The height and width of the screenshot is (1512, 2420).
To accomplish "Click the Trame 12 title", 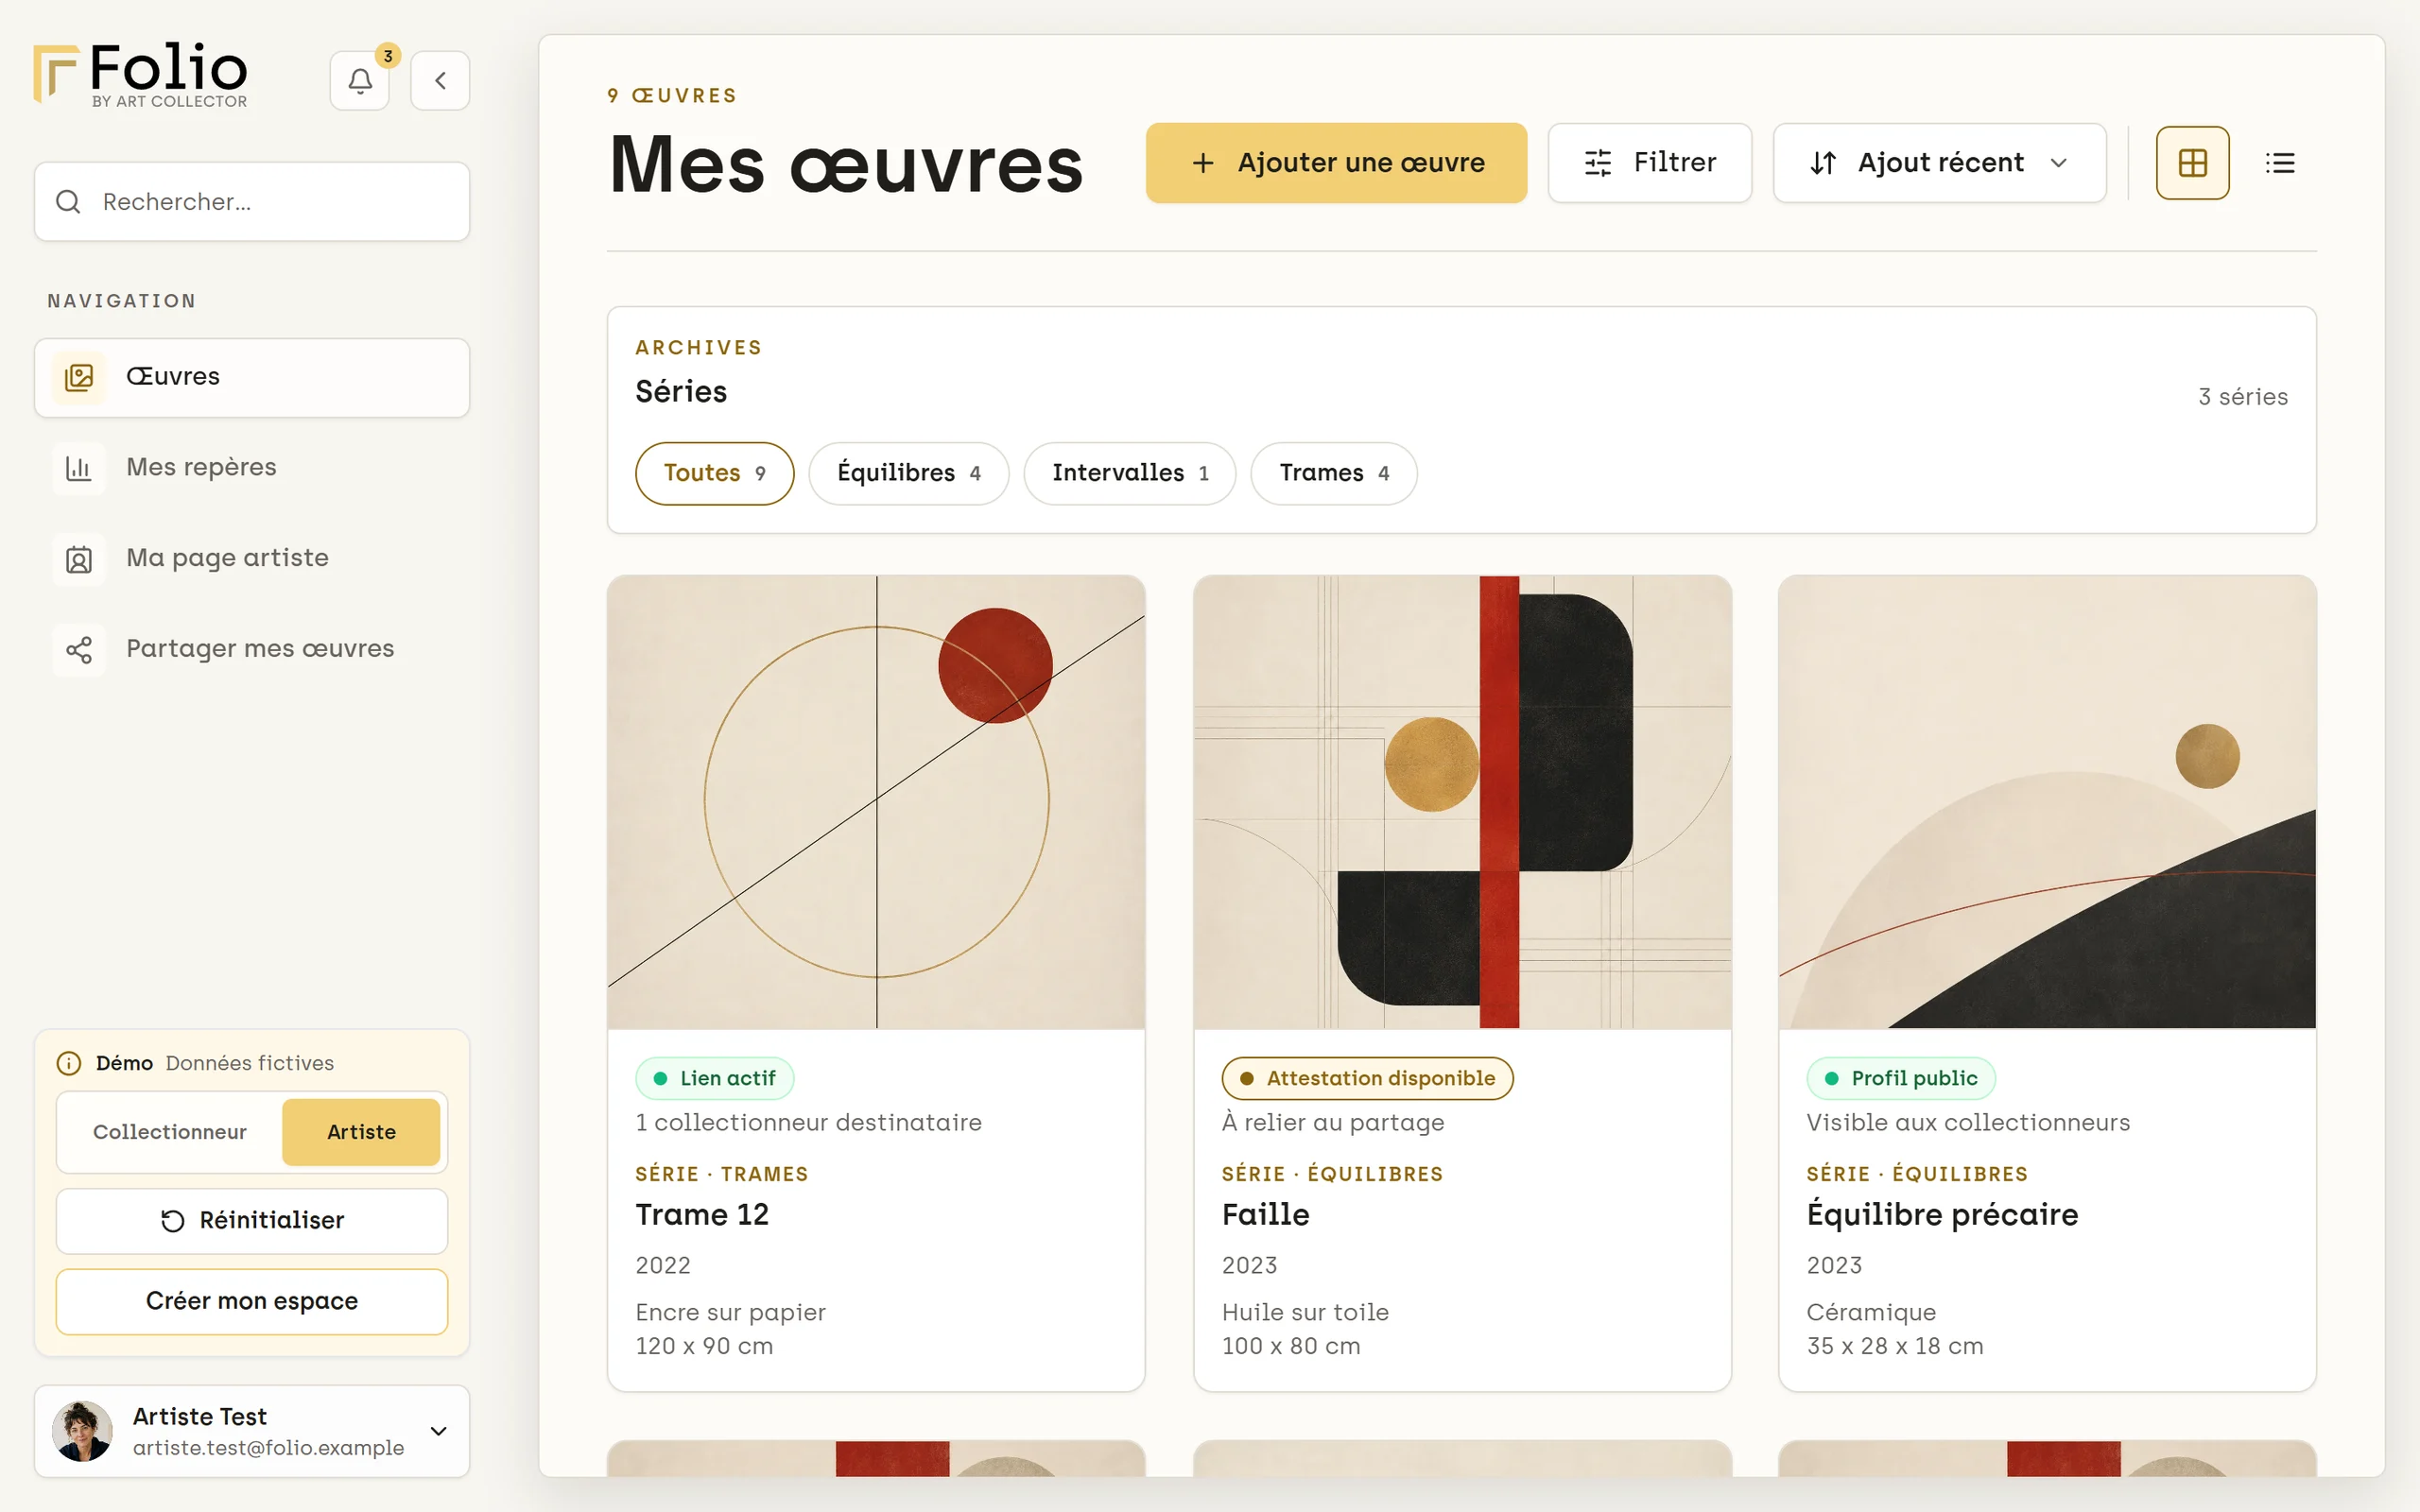I will pyautogui.click(x=702, y=1215).
